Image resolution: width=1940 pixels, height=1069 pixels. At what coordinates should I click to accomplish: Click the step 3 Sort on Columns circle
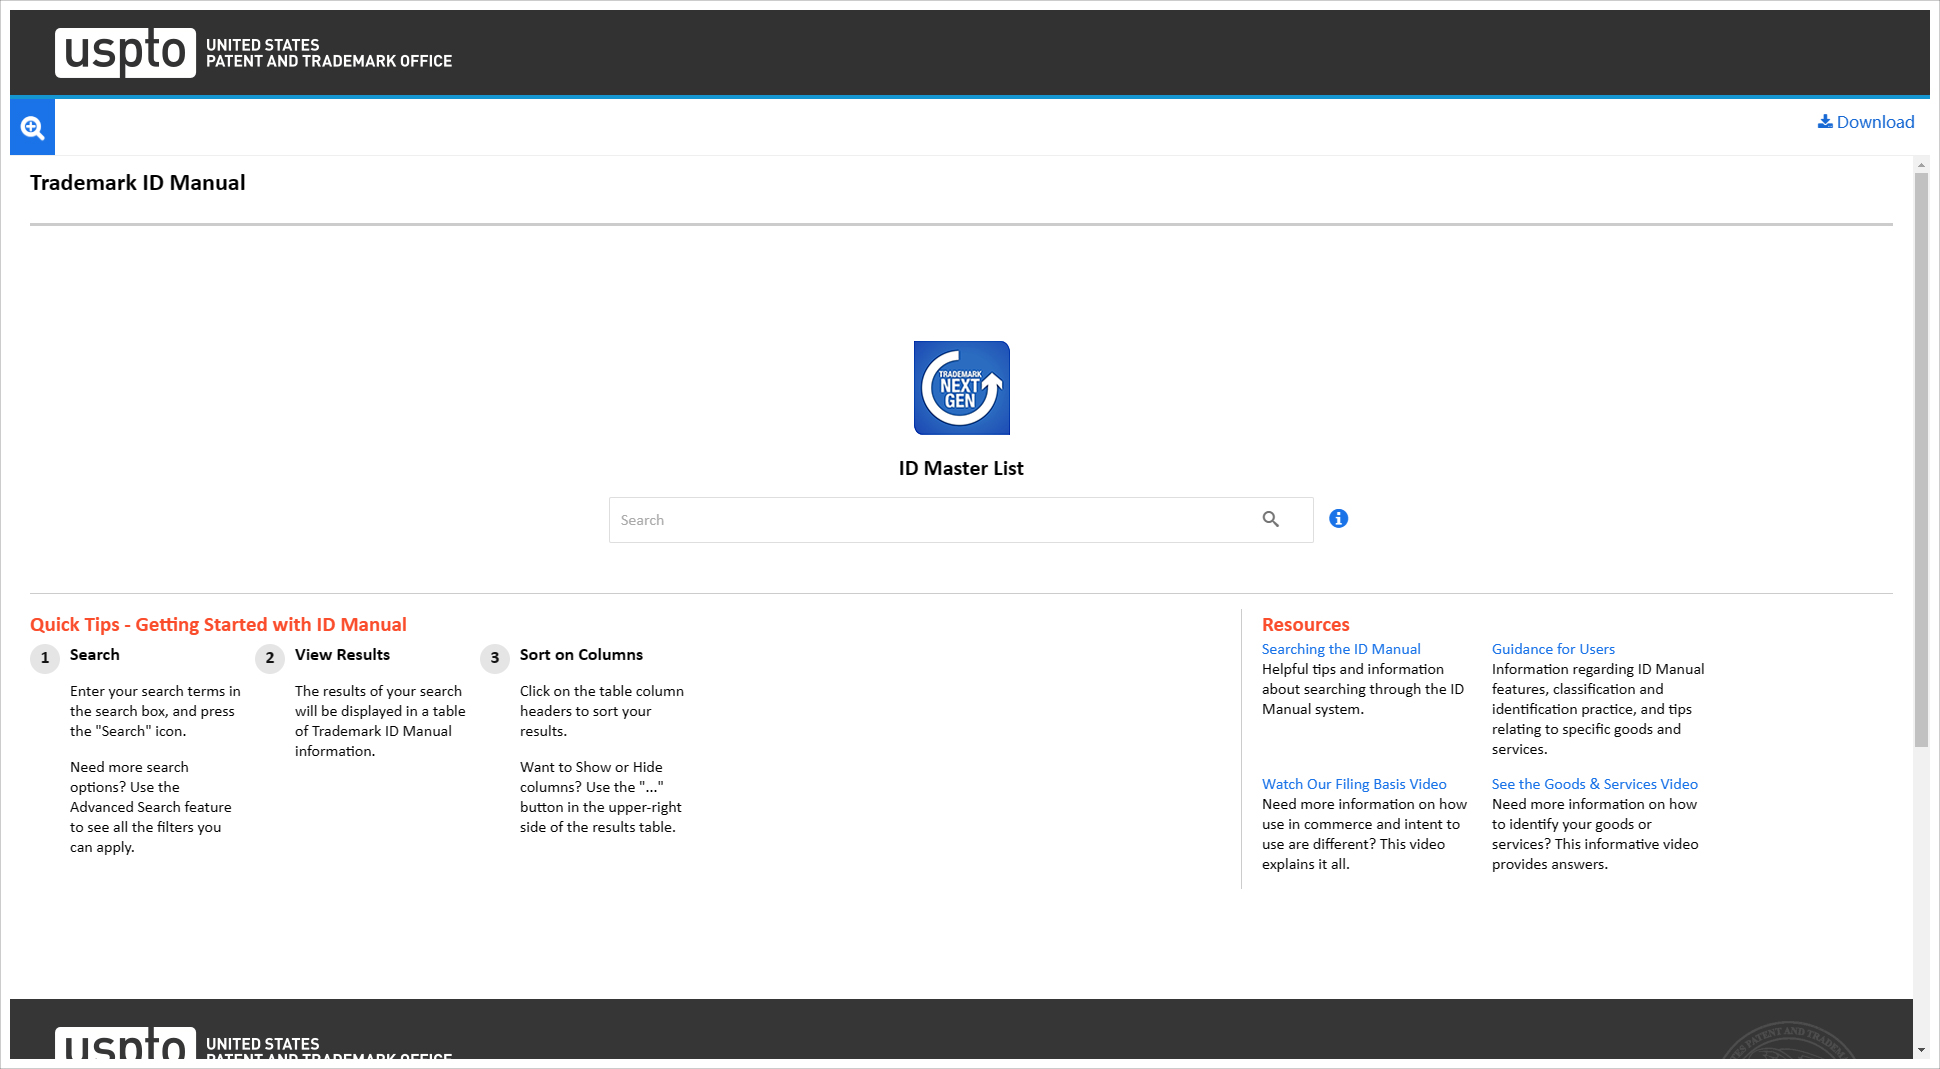coord(495,658)
